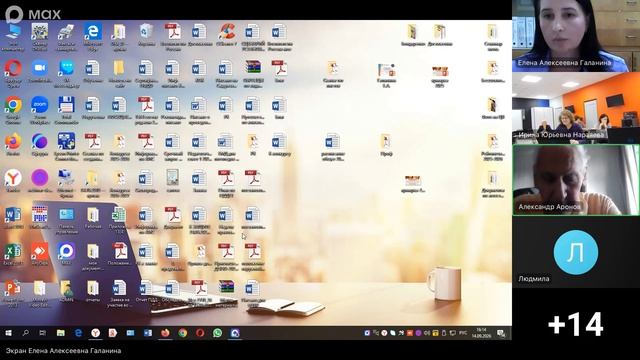Switch to Yandex browser in the taskbar
640x360 pixels.
[x=96, y=333]
